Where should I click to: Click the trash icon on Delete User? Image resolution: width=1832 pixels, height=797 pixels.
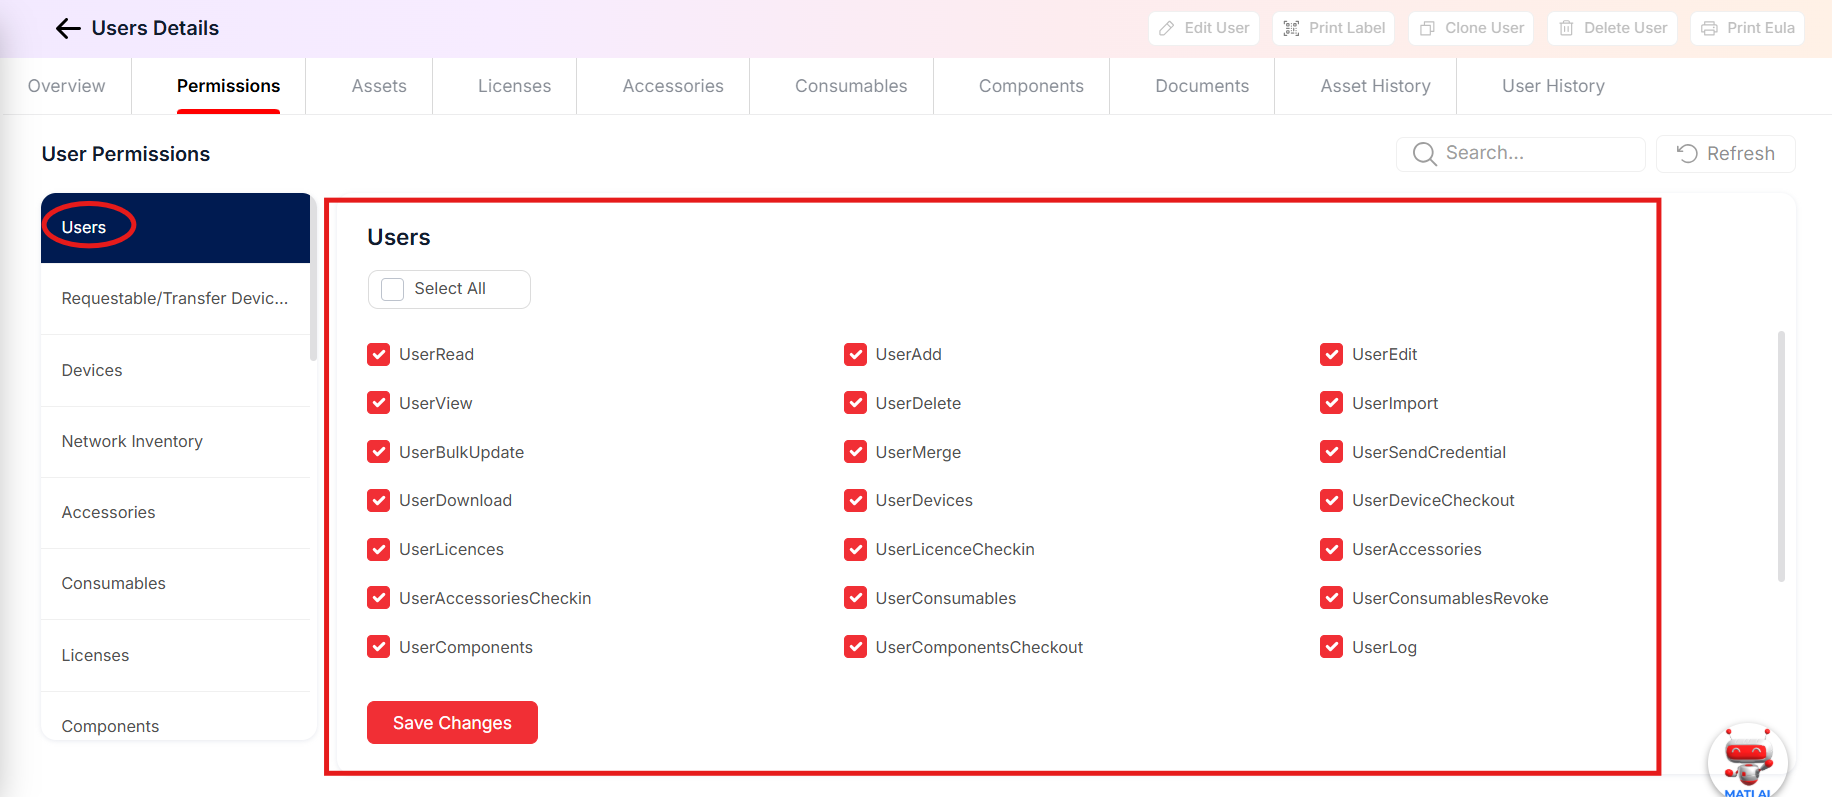pos(1566,28)
